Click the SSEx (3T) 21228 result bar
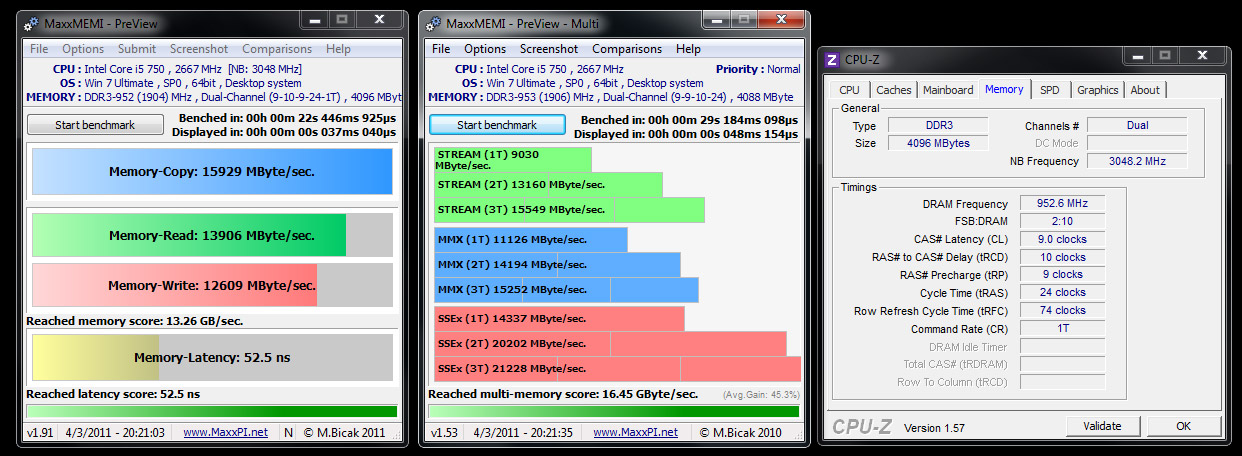Image resolution: width=1242 pixels, height=456 pixels. [617, 369]
